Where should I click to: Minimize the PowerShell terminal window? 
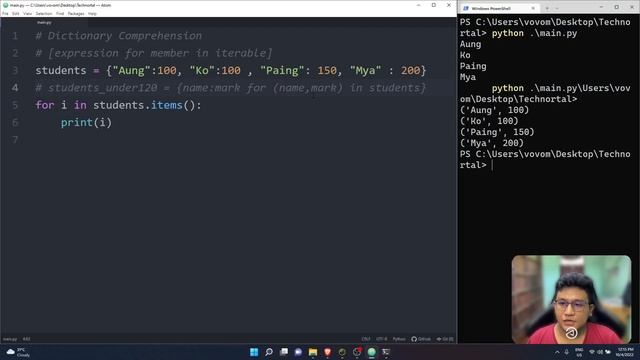(x=601, y=7)
